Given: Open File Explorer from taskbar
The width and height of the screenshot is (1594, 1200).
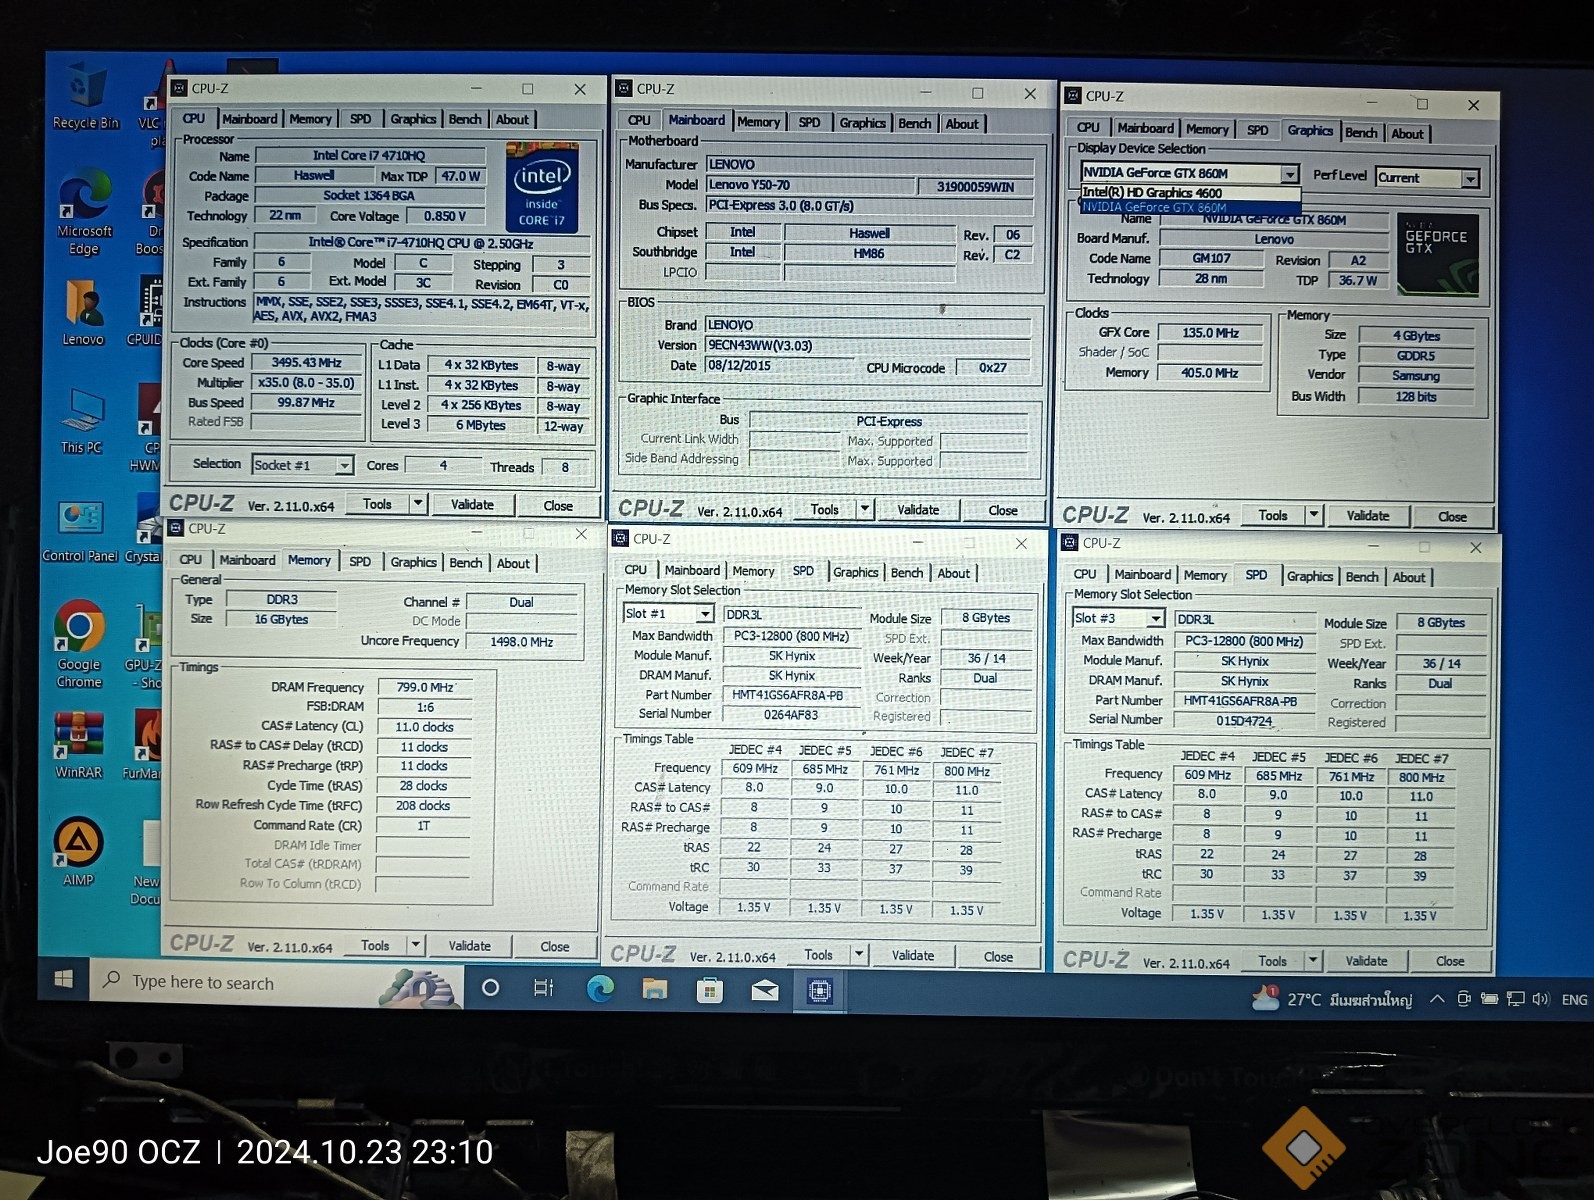Looking at the screenshot, I should coord(655,989).
